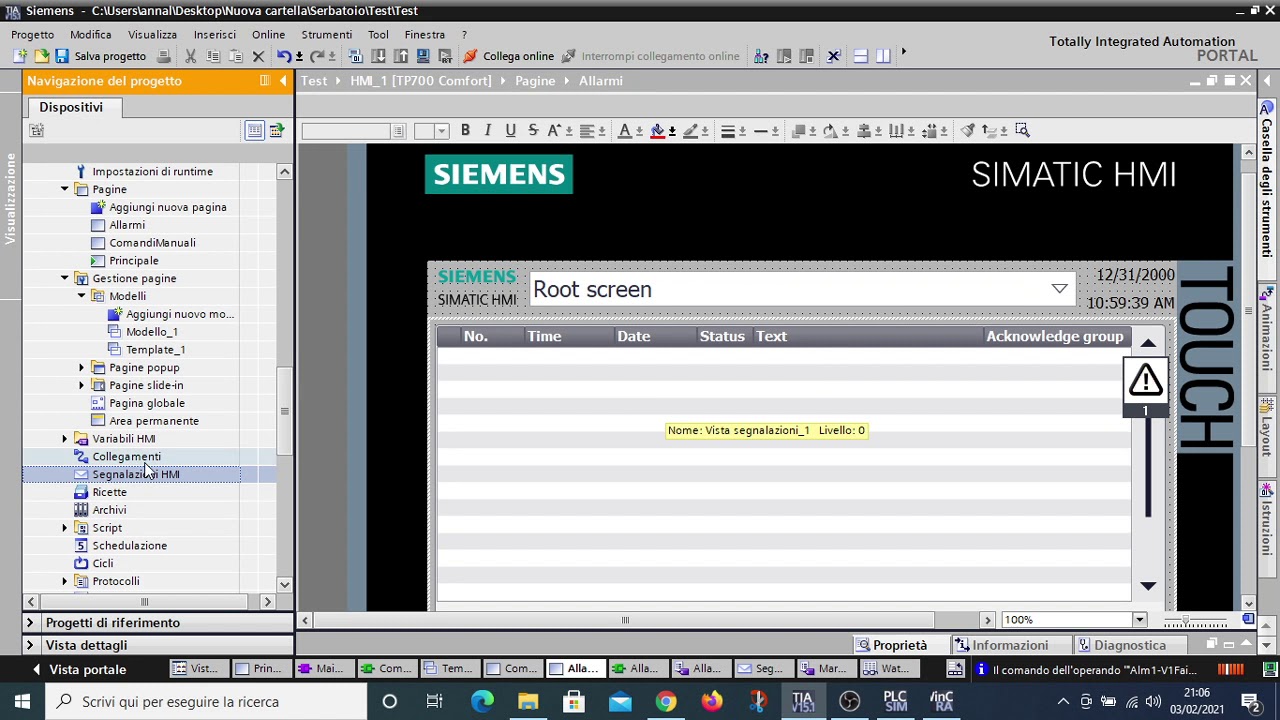
Task: Collapse the Modelli tree node
Action: point(82,296)
